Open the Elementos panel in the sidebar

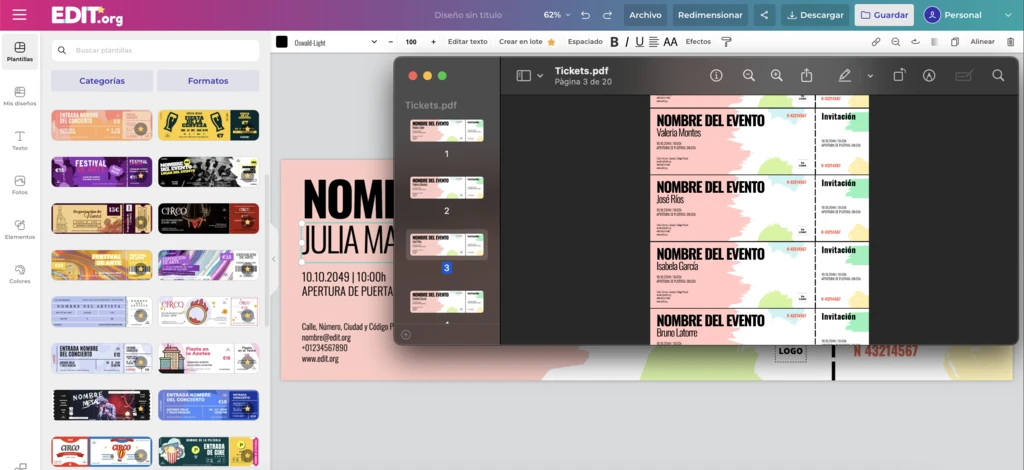coord(19,229)
